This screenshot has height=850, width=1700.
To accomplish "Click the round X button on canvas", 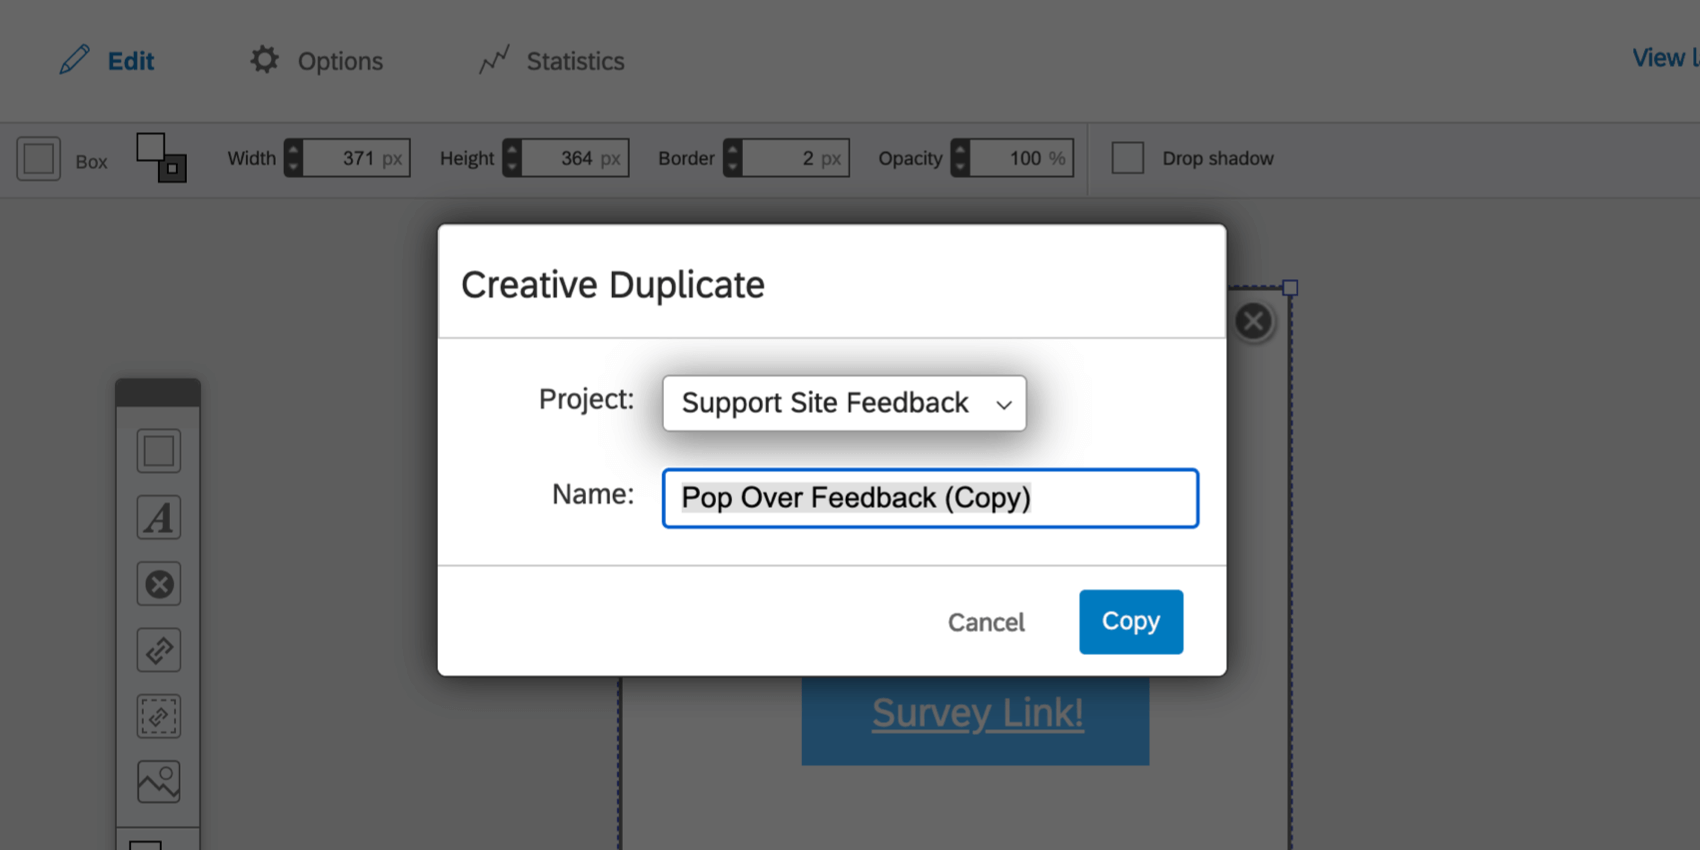I will [1253, 321].
